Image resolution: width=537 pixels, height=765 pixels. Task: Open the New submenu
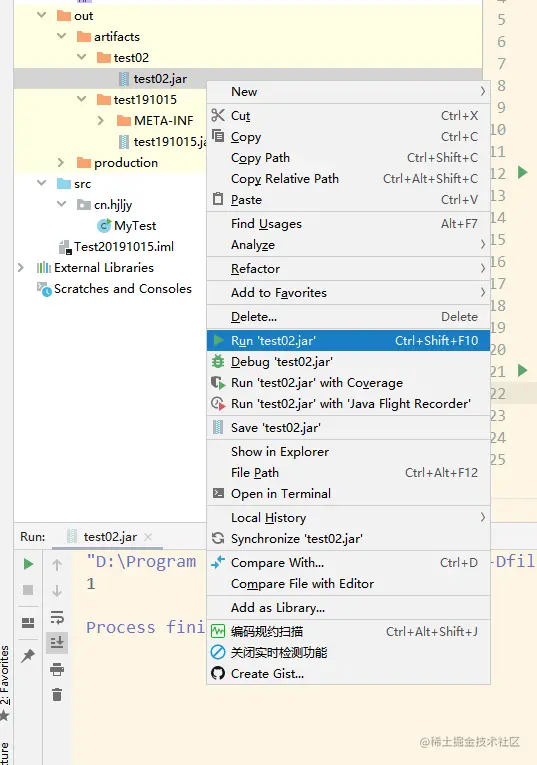tap(348, 91)
